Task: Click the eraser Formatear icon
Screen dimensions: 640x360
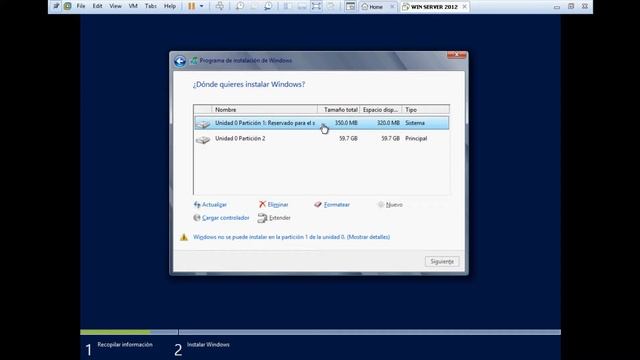Action: click(x=318, y=204)
